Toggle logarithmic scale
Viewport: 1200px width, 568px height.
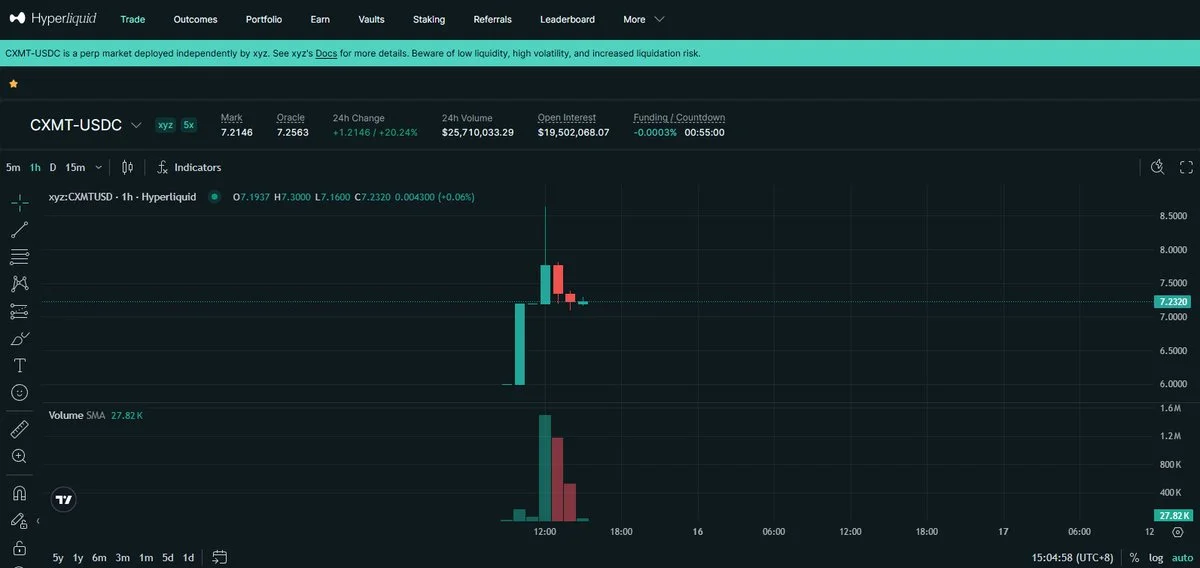[x=1156, y=557]
